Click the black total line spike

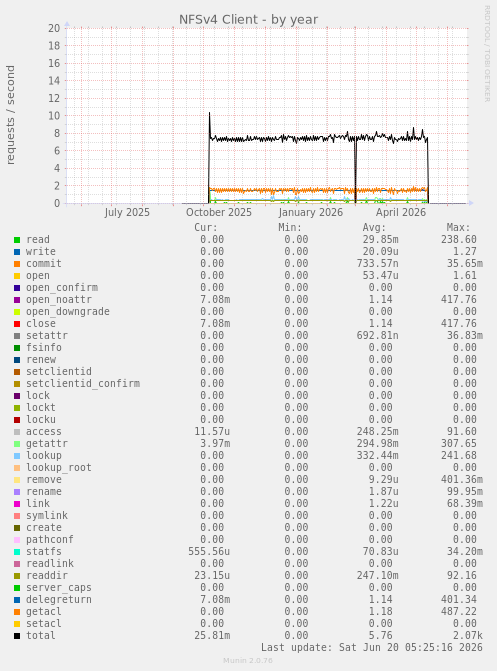pos(209,114)
